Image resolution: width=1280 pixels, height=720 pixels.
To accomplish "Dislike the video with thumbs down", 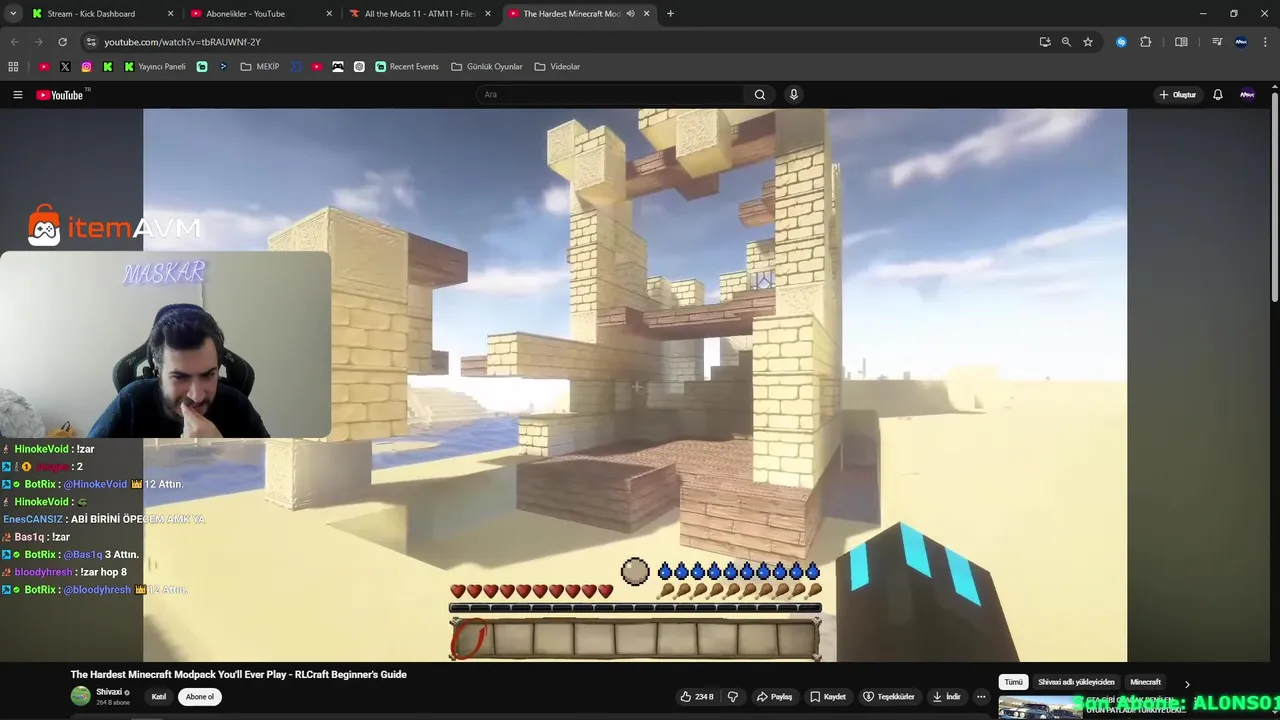I will tap(733, 697).
